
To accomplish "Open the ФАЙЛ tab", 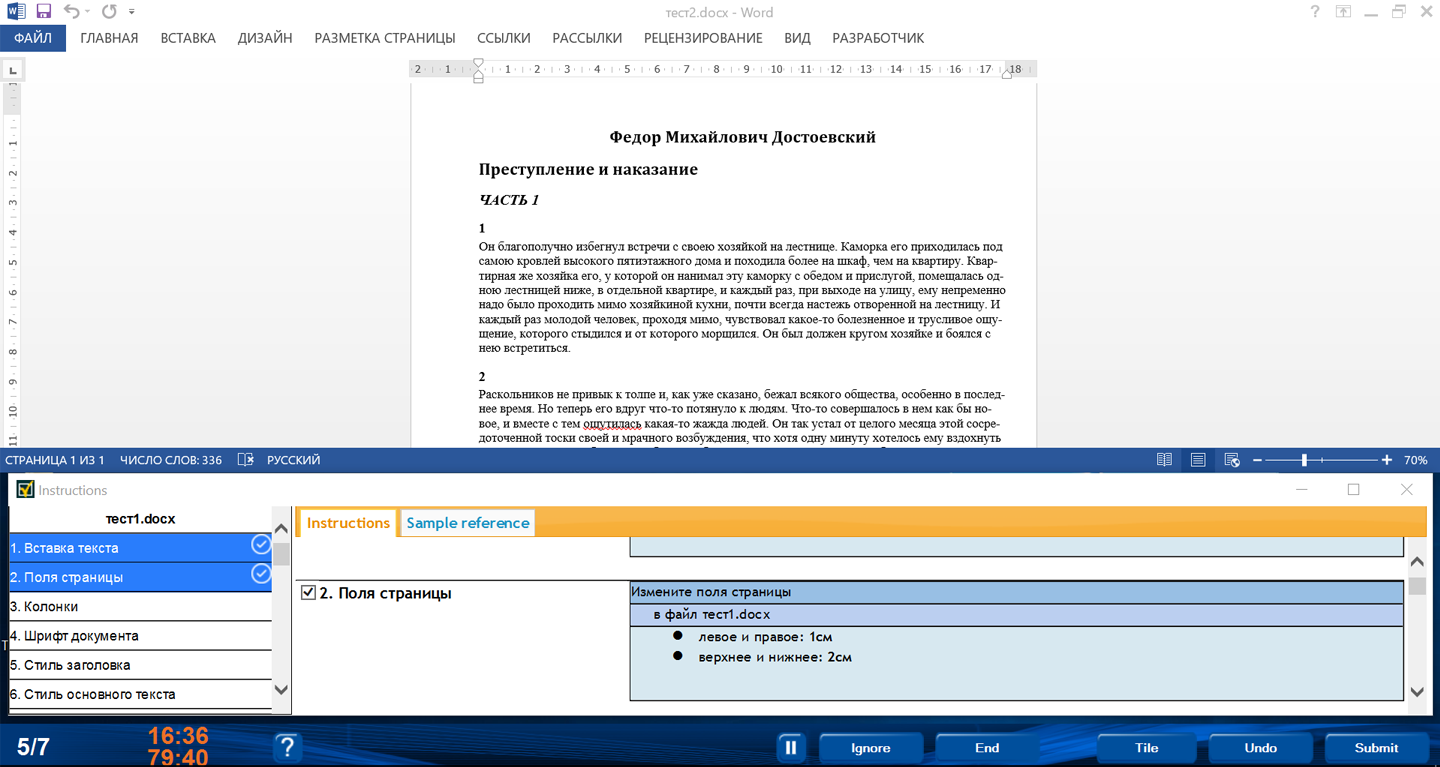I will point(33,38).
